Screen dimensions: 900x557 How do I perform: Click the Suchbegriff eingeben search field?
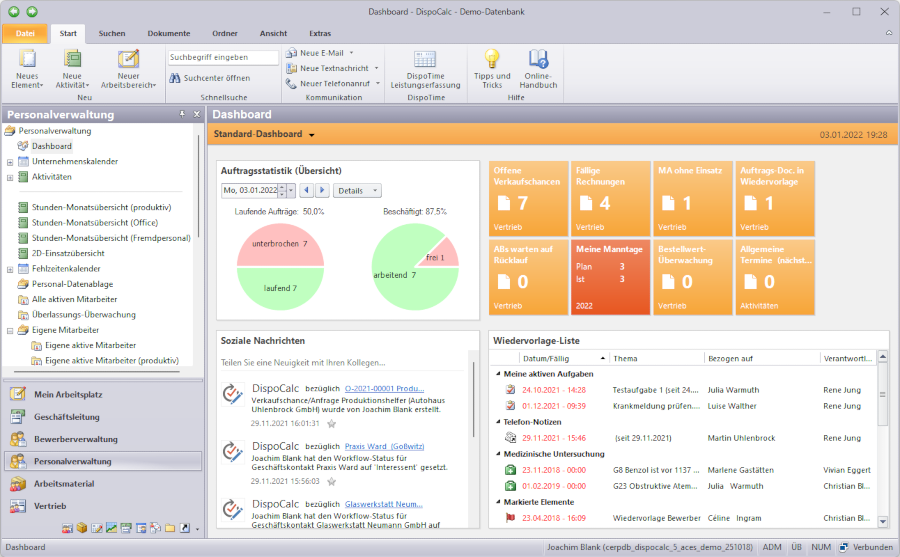pos(223,58)
